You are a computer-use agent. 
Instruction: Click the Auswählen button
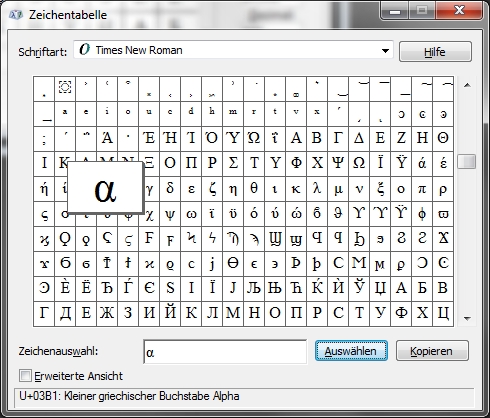pos(351,351)
